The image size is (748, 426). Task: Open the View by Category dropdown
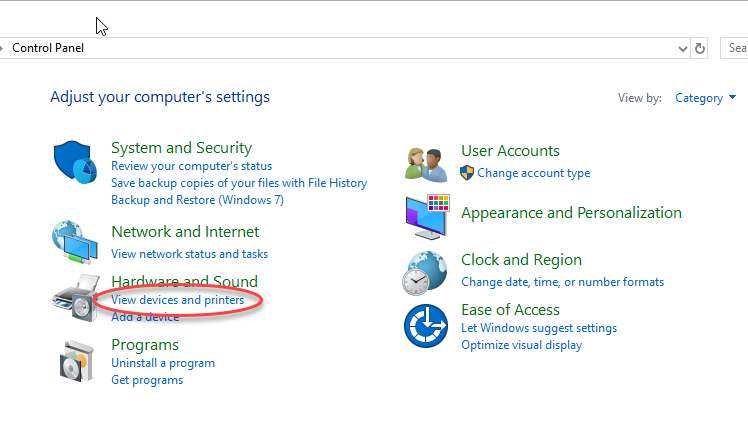705,98
